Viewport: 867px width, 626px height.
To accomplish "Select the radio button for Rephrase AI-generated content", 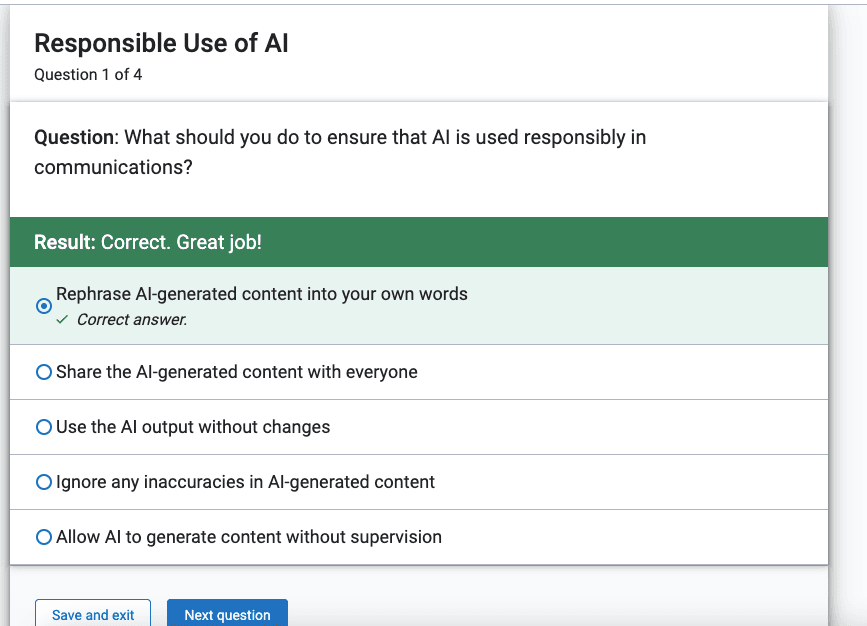I will click(44, 306).
